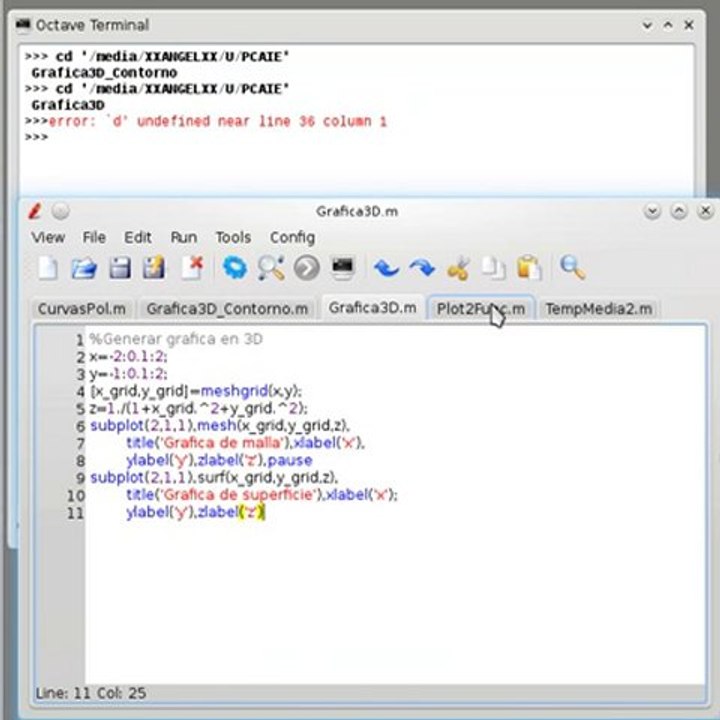Image resolution: width=720 pixels, height=720 pixels.
Task: Click the red pen icon in the editor title bar
Action: tap(35, 211)
